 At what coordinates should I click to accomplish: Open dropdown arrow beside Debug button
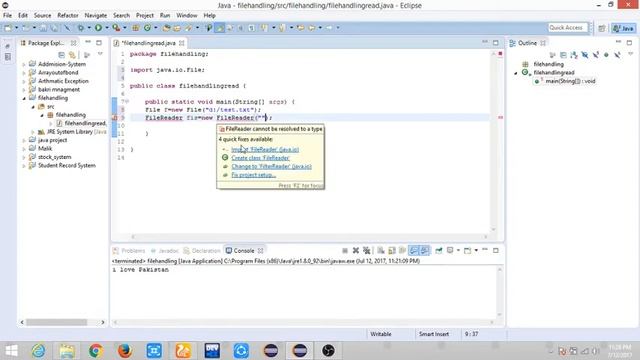click(x=89, y=28)
